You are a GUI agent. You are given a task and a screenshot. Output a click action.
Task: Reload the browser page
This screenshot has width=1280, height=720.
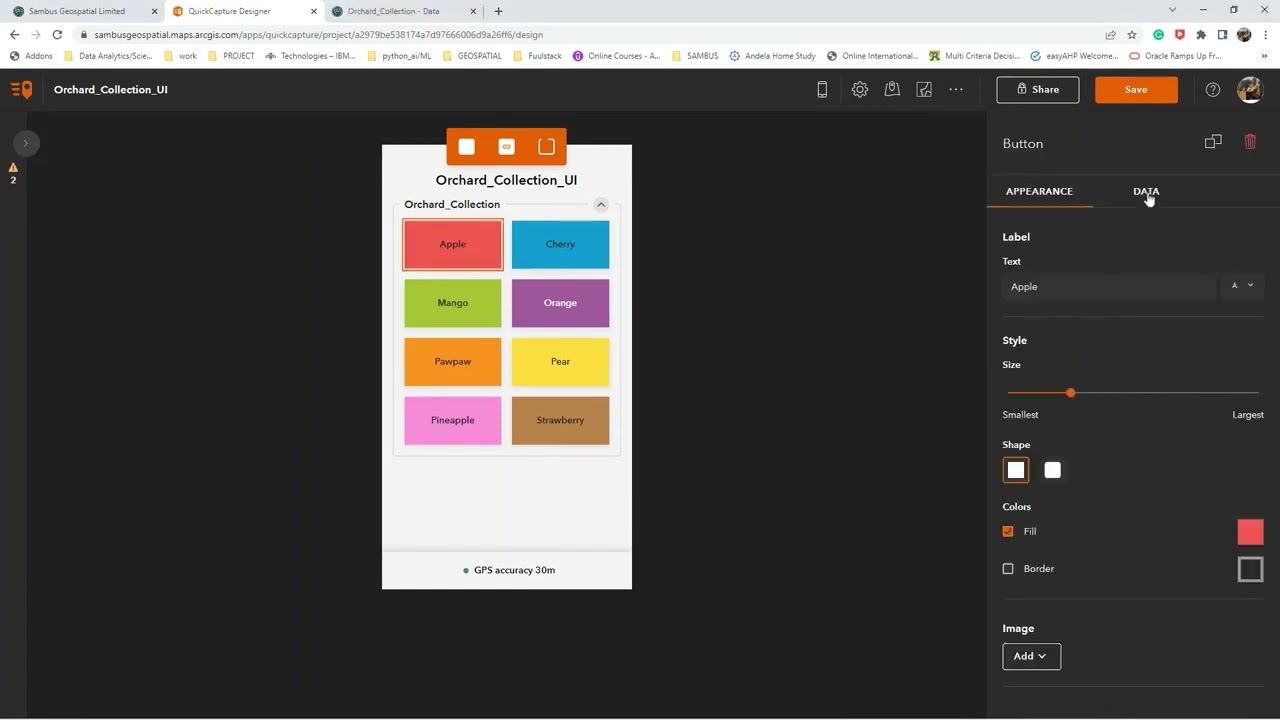(57, 34)
